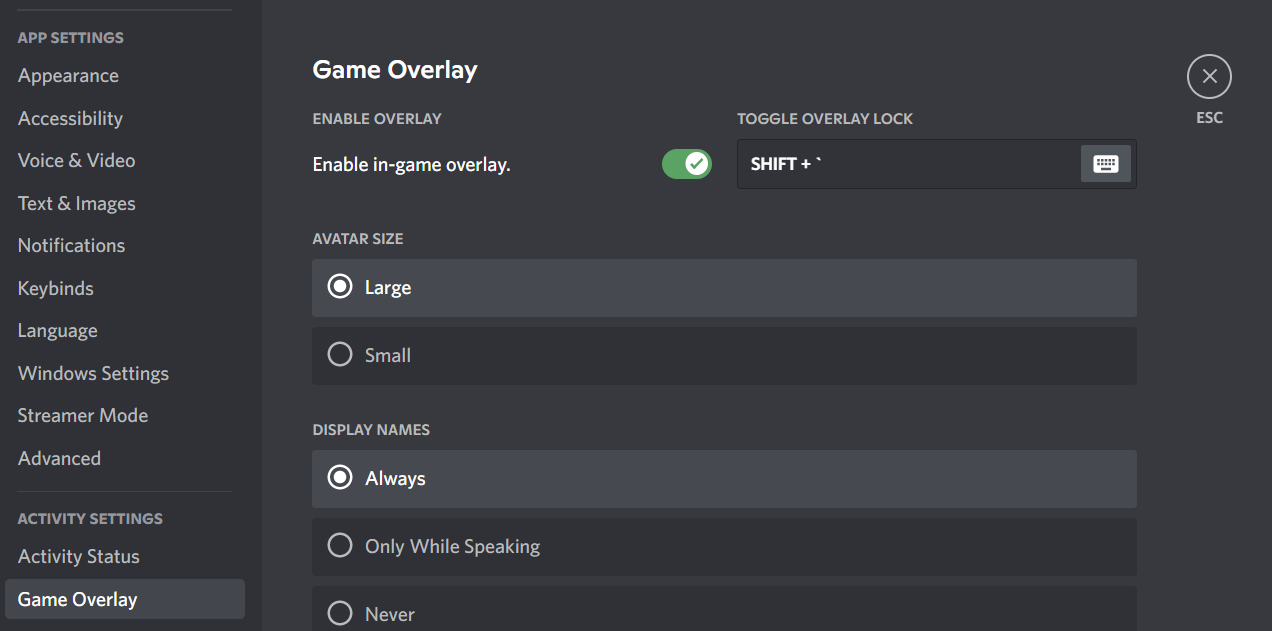Disable the in-game overlay toggle
Screen dimensions: 1272x631
pos(686,164)
